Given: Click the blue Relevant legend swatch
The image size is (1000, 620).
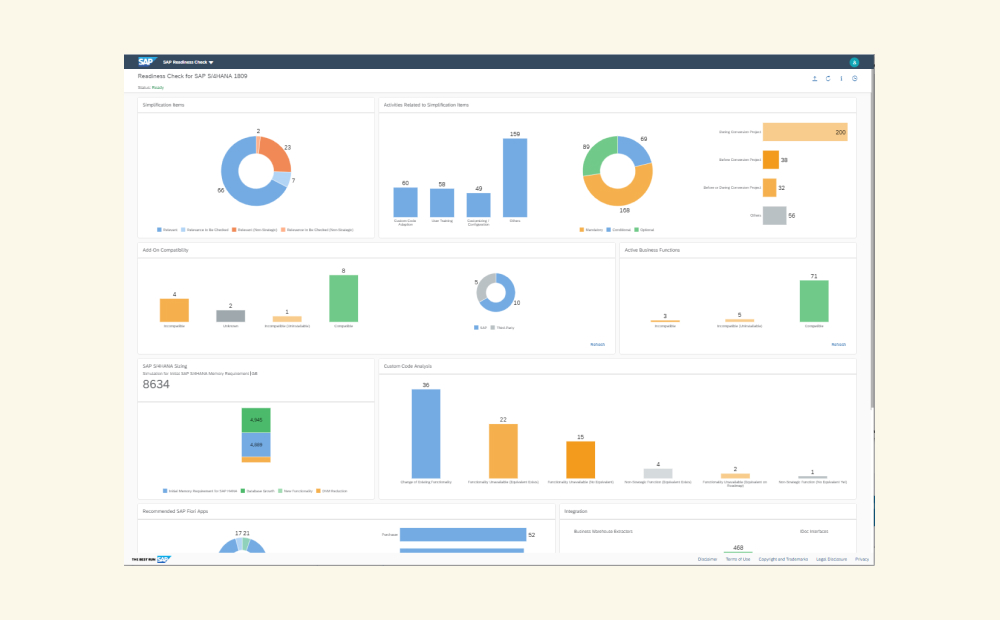Looking at the screenshot, I should tap(159, 230).
